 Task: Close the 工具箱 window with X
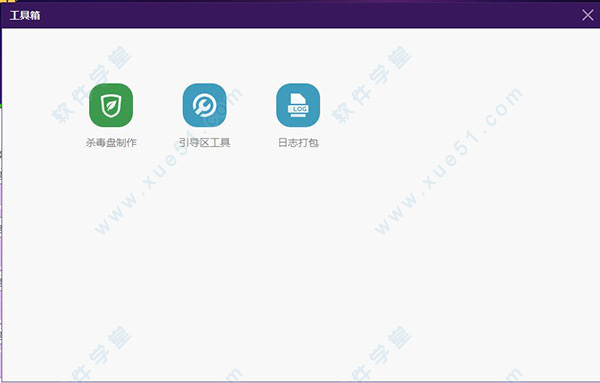pyautogui.click(x=587, y=15)
